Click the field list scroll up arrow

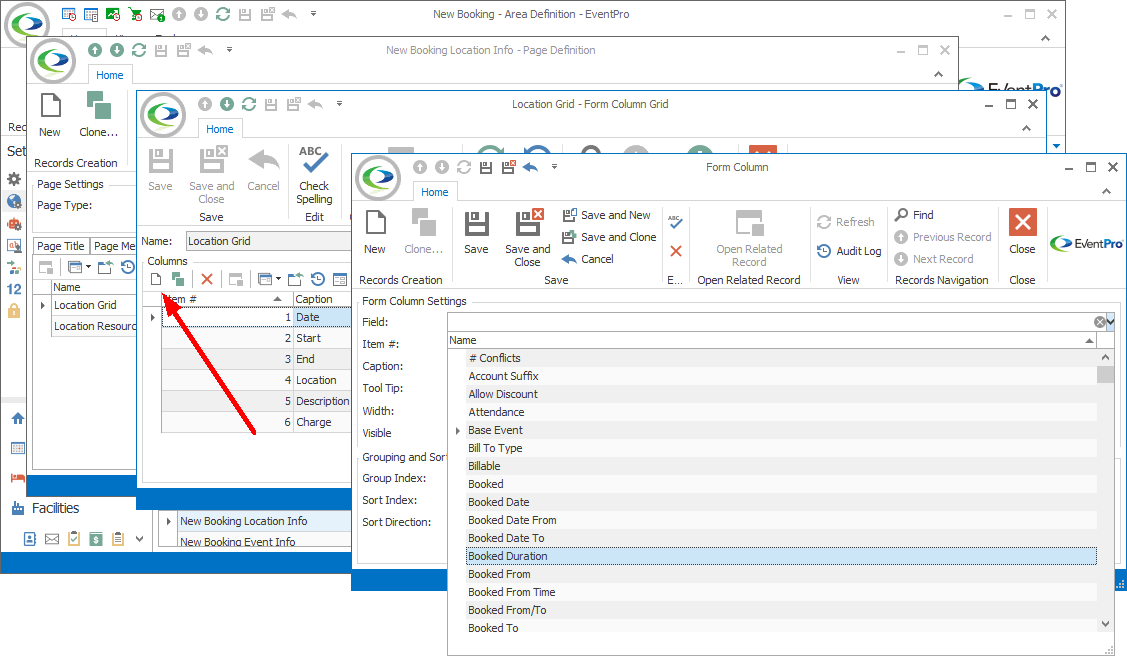click(x=1105, y=357)
